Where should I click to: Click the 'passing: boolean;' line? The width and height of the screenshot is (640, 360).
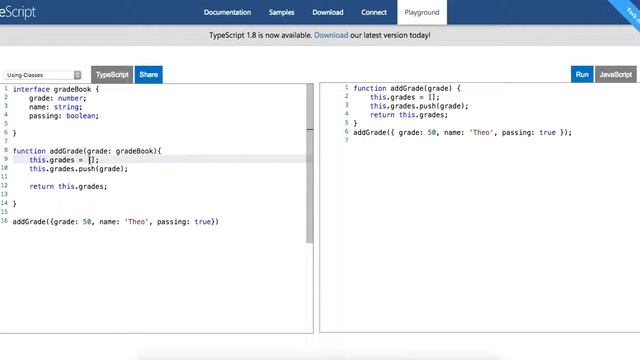(x=64, y=116)
